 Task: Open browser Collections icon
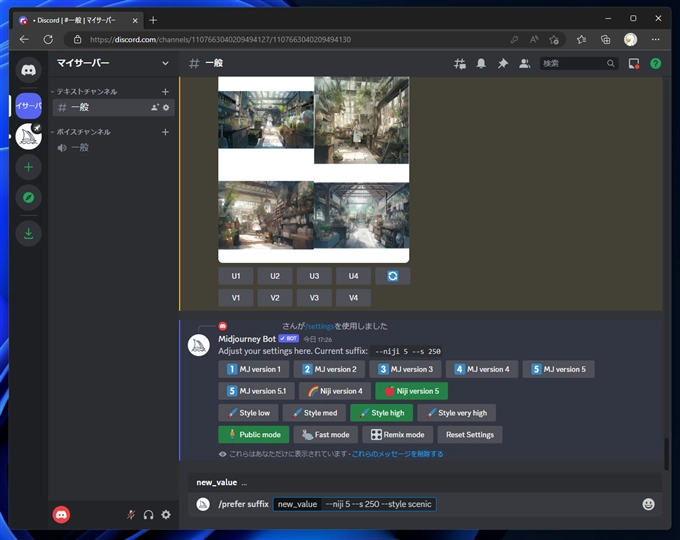click(605, 39)
